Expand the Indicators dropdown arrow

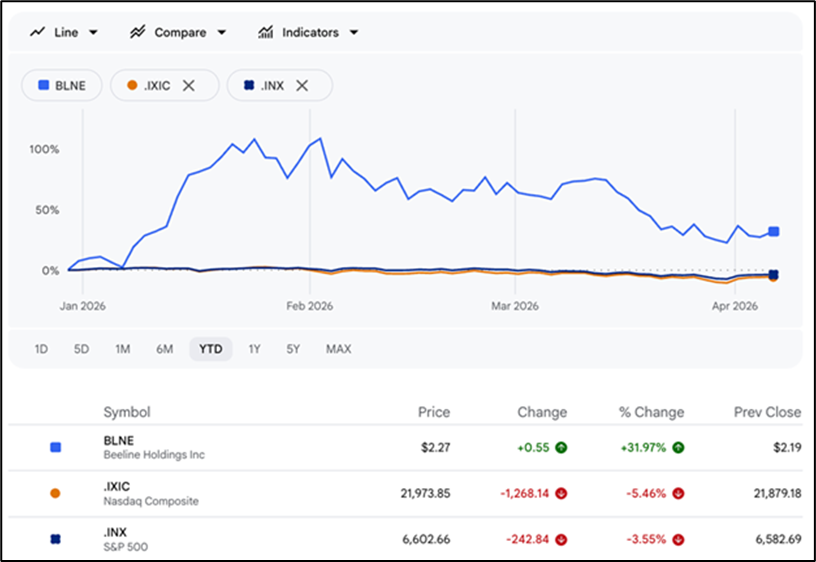(353, 32)
